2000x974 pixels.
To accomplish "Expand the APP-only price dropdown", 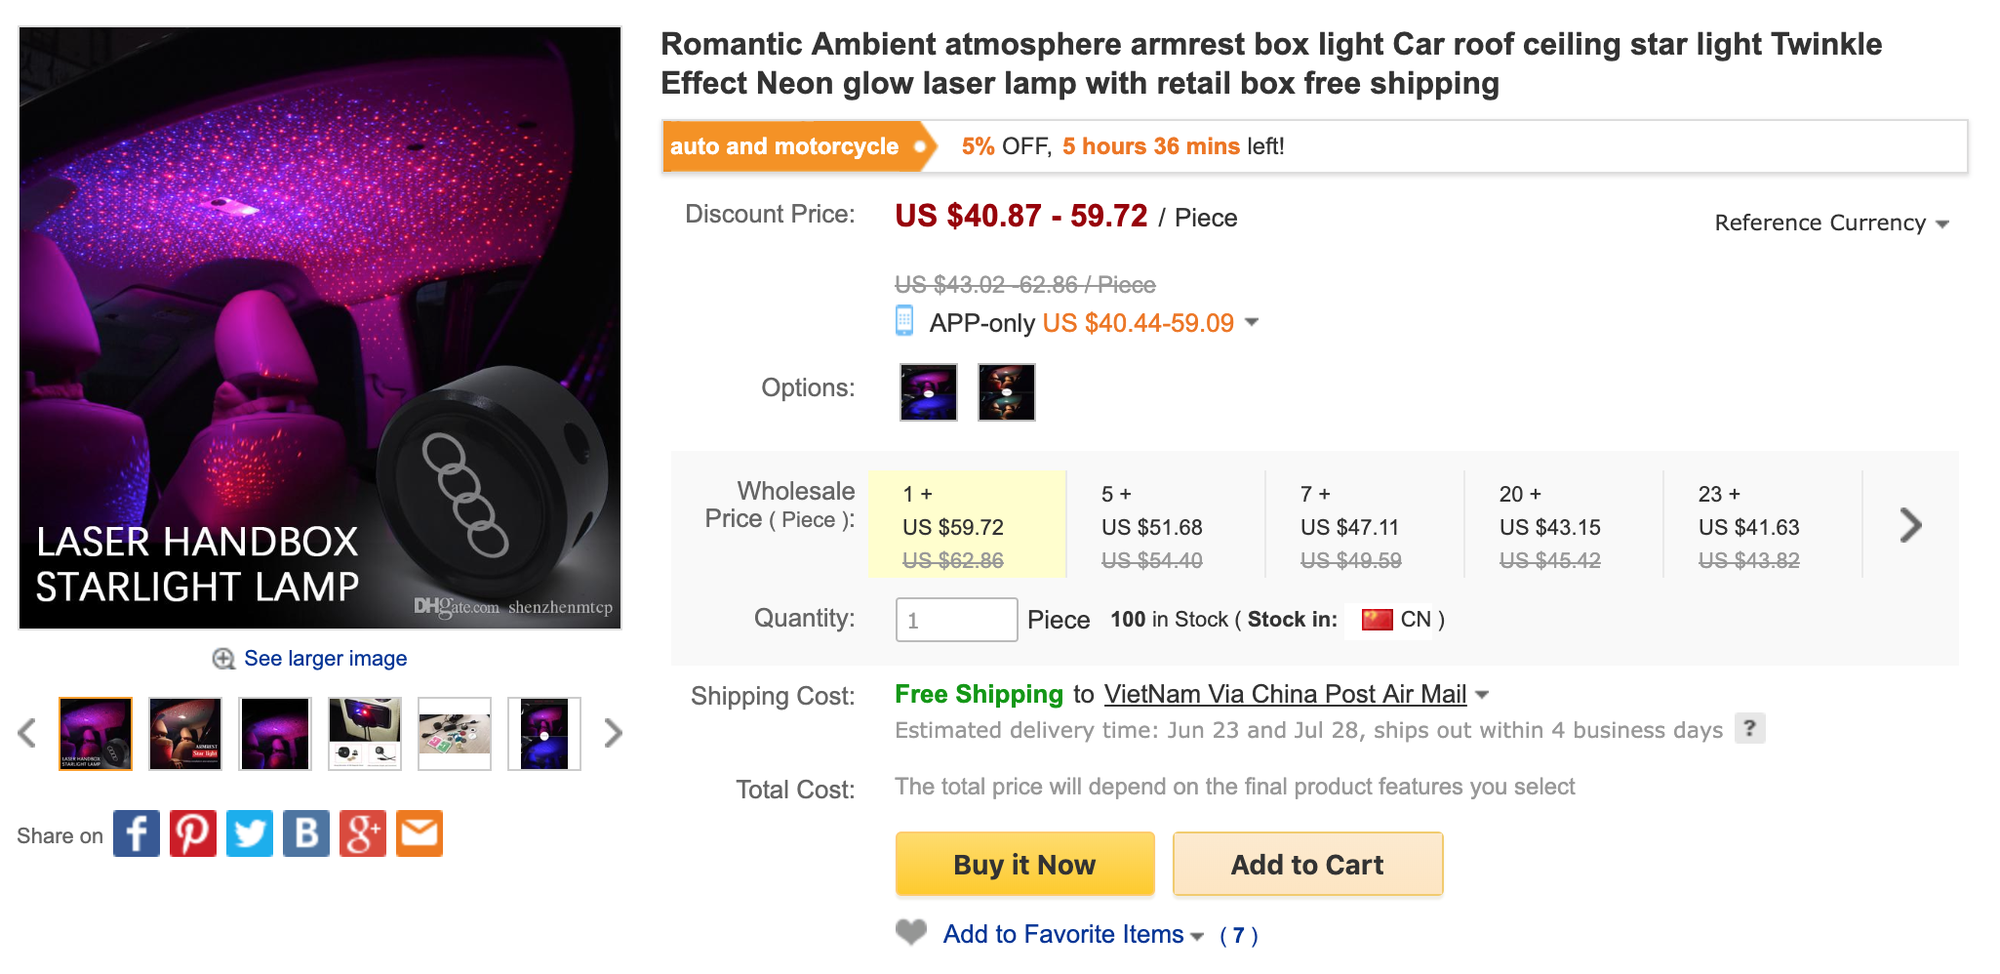I will pos(1251,323).
